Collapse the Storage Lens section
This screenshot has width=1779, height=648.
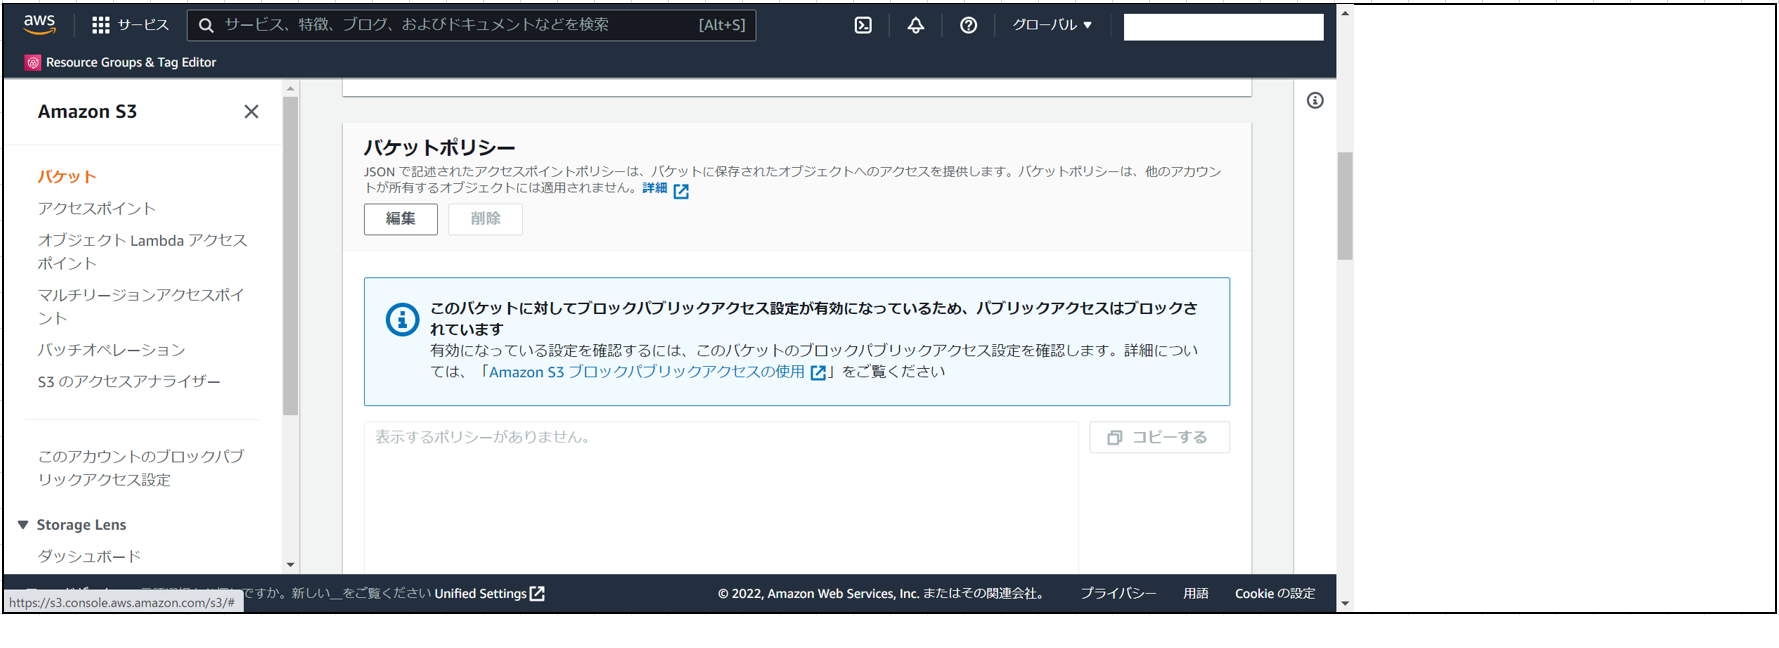23,525
